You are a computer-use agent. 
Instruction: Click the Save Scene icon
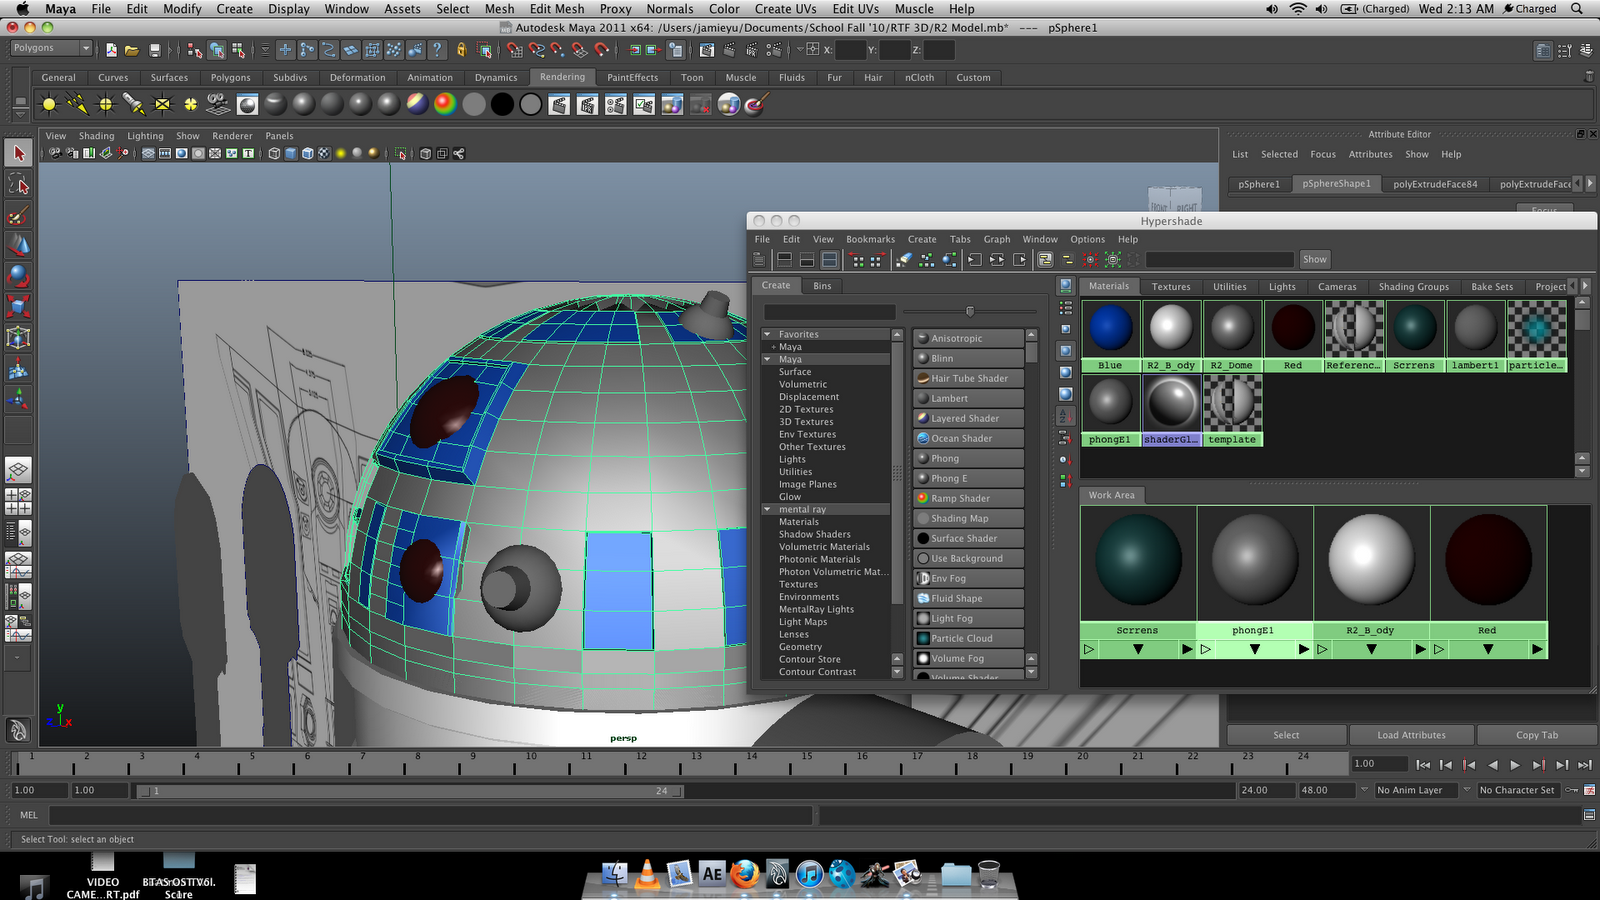point(154,49)
